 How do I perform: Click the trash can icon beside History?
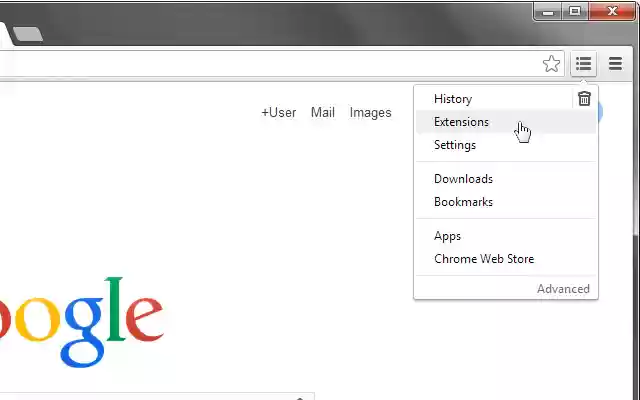pyautogui.click(x=584, y=99)
